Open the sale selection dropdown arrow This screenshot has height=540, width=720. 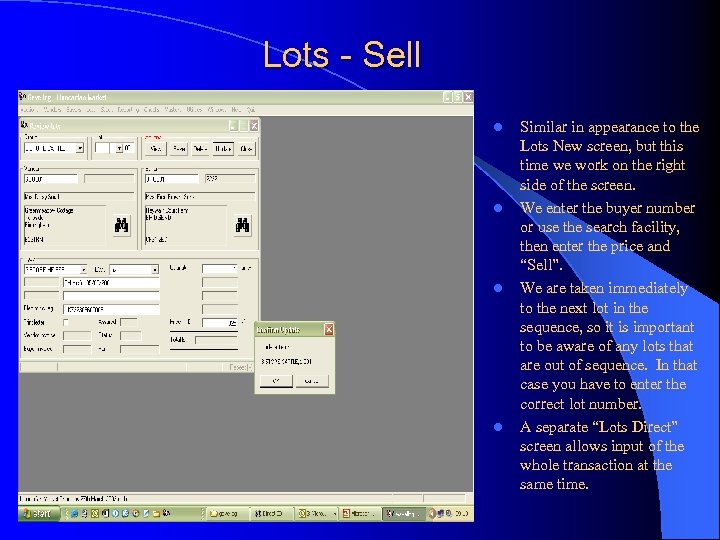tap(80, 148)
